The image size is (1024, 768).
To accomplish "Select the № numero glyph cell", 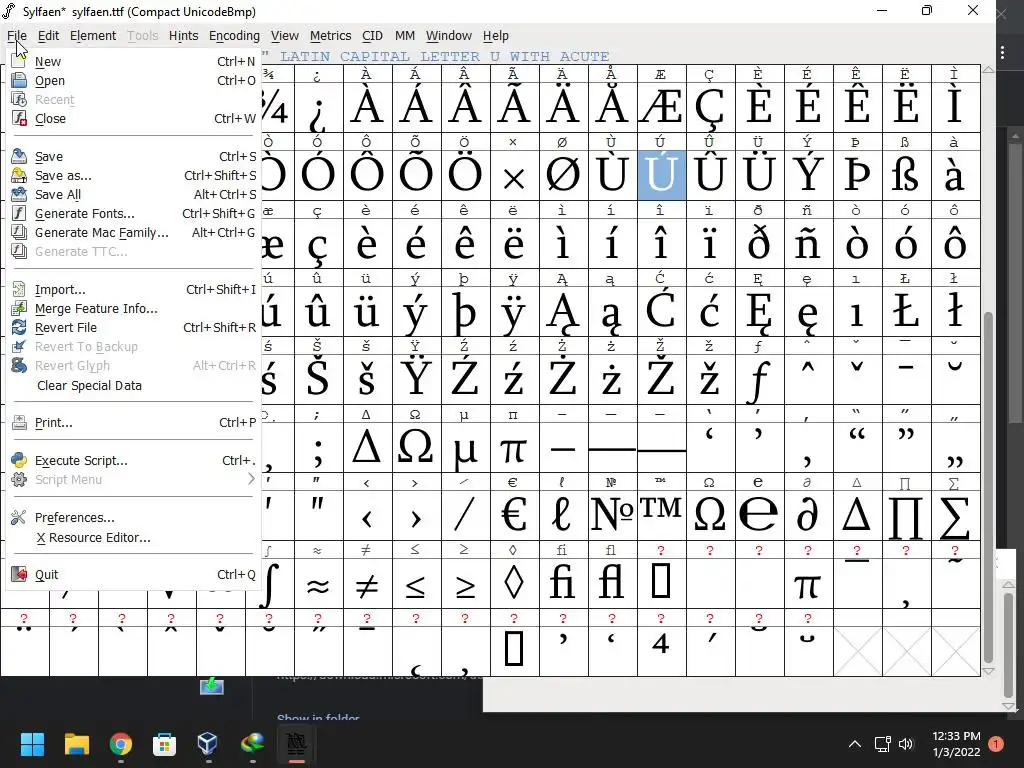I will pyautogui.click(x=613, y=515).
